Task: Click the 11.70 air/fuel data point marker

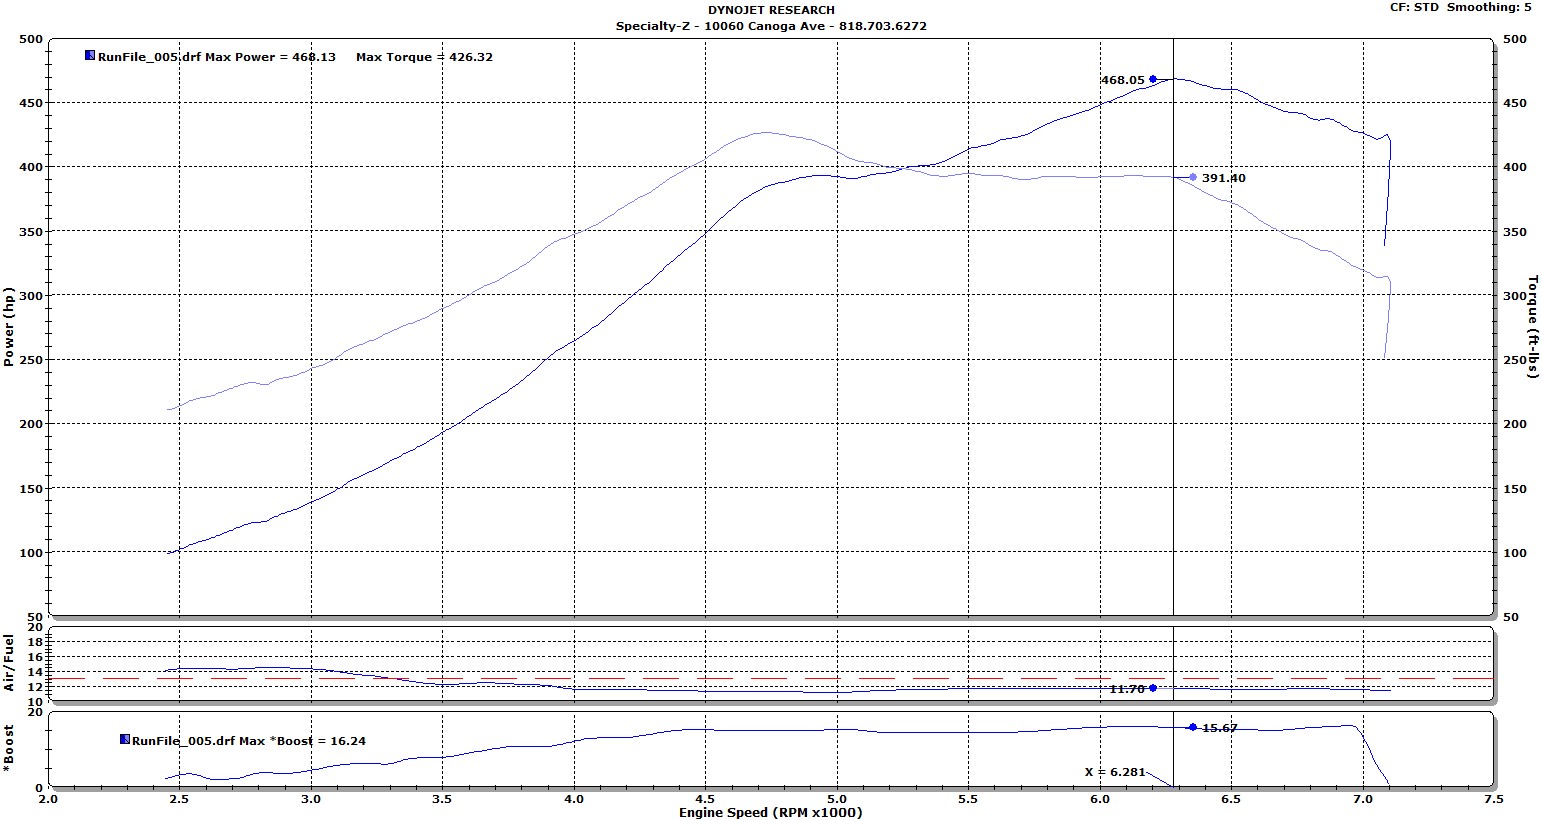Action: 1153,688
